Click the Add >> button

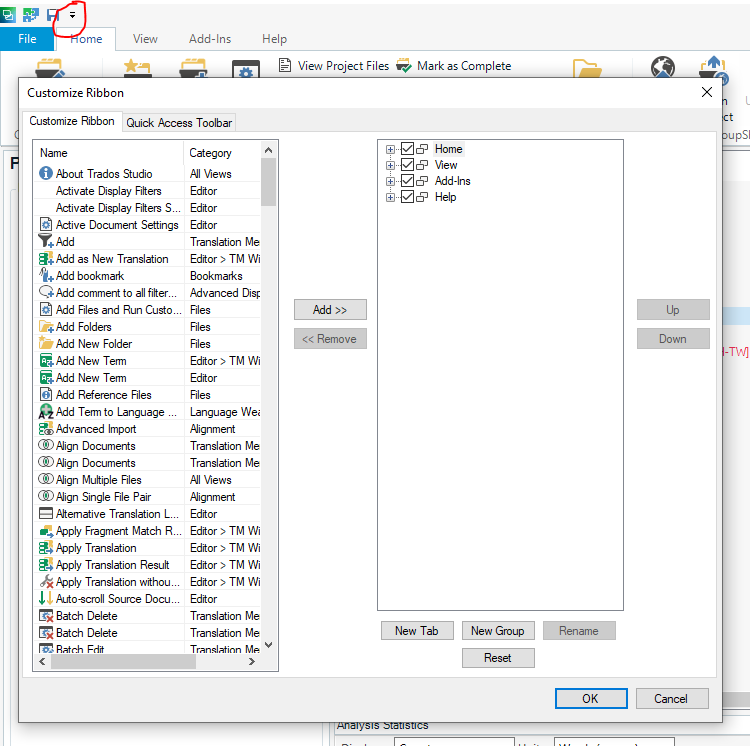coord(330,310)
